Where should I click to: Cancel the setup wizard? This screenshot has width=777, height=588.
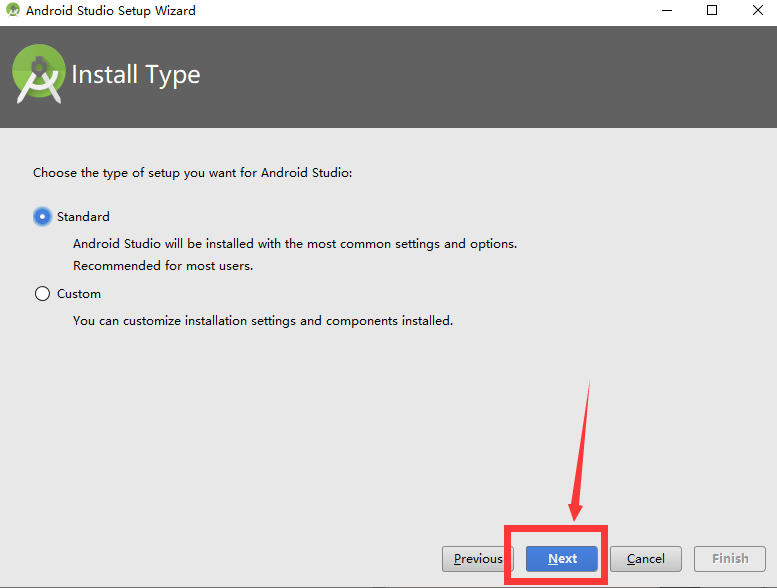point(646,559)
